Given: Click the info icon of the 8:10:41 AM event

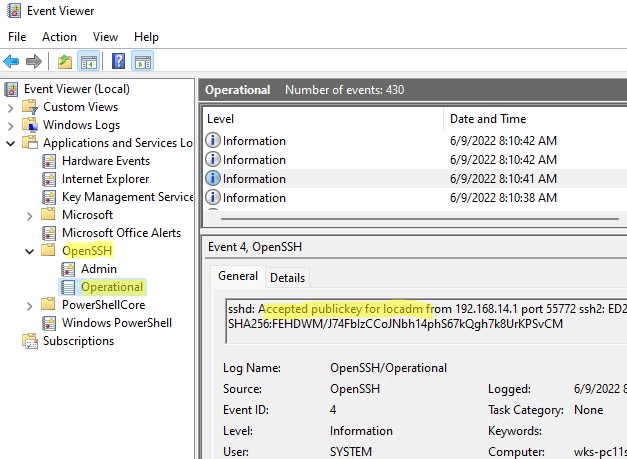Looking at the screenshot, I should click(x=213, y=179).
